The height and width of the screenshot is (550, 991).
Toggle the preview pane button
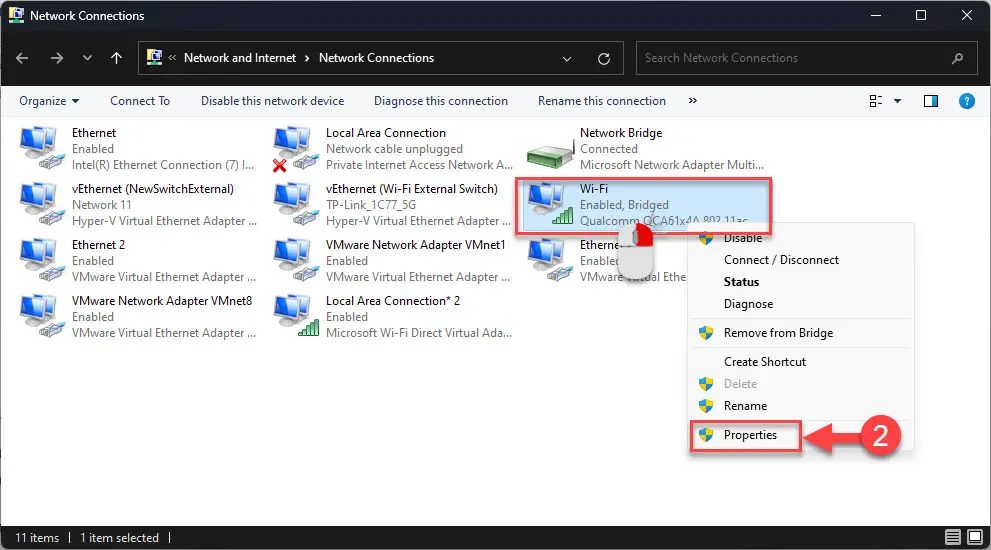[x=931, y=101]
